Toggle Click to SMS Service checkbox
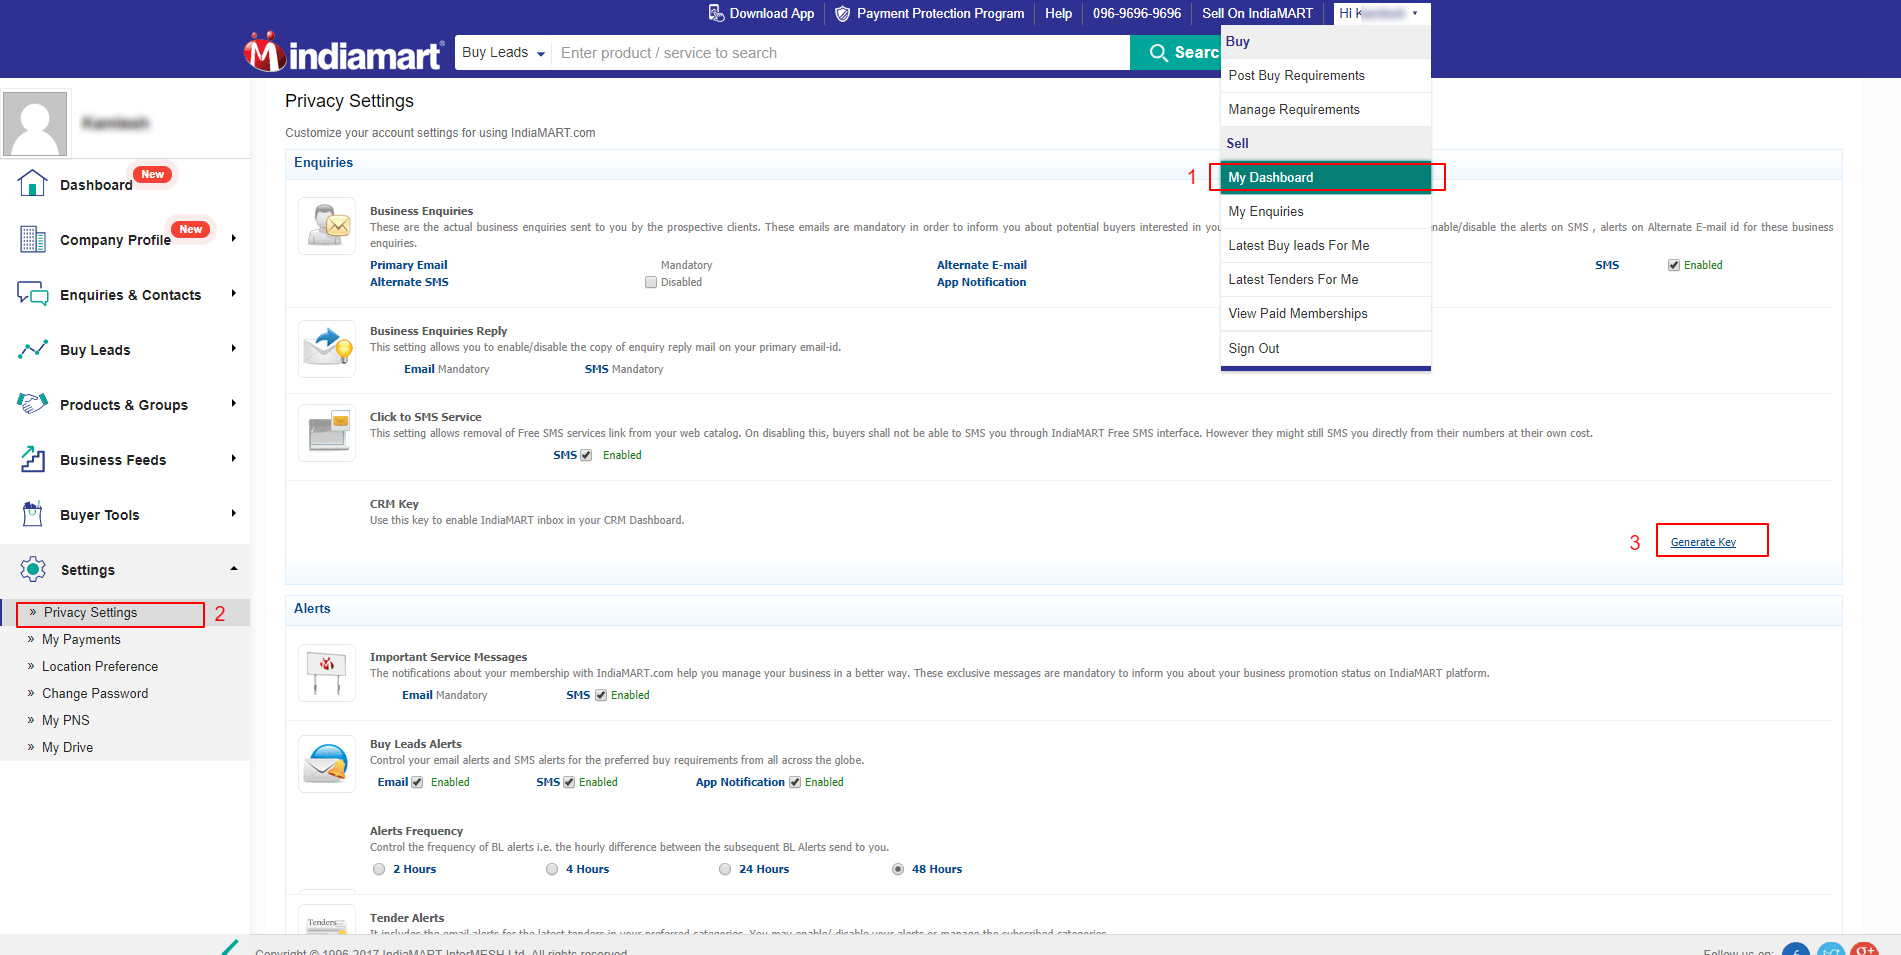Screen dimensions: 1901x955 pyautogui.click(x=586, y=455)
